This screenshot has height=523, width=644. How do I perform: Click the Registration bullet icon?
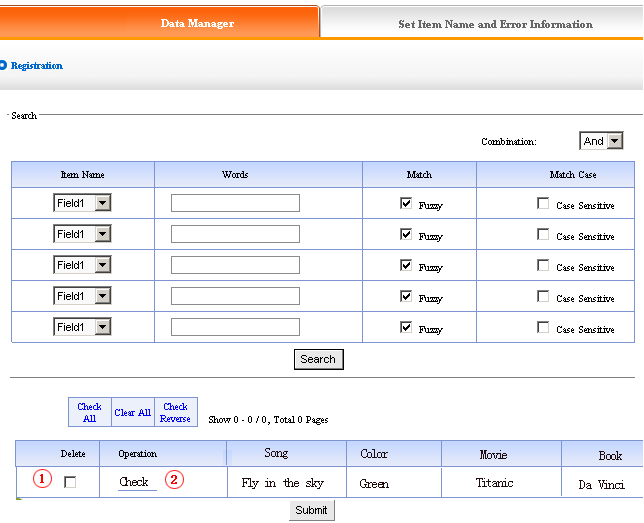3,65
